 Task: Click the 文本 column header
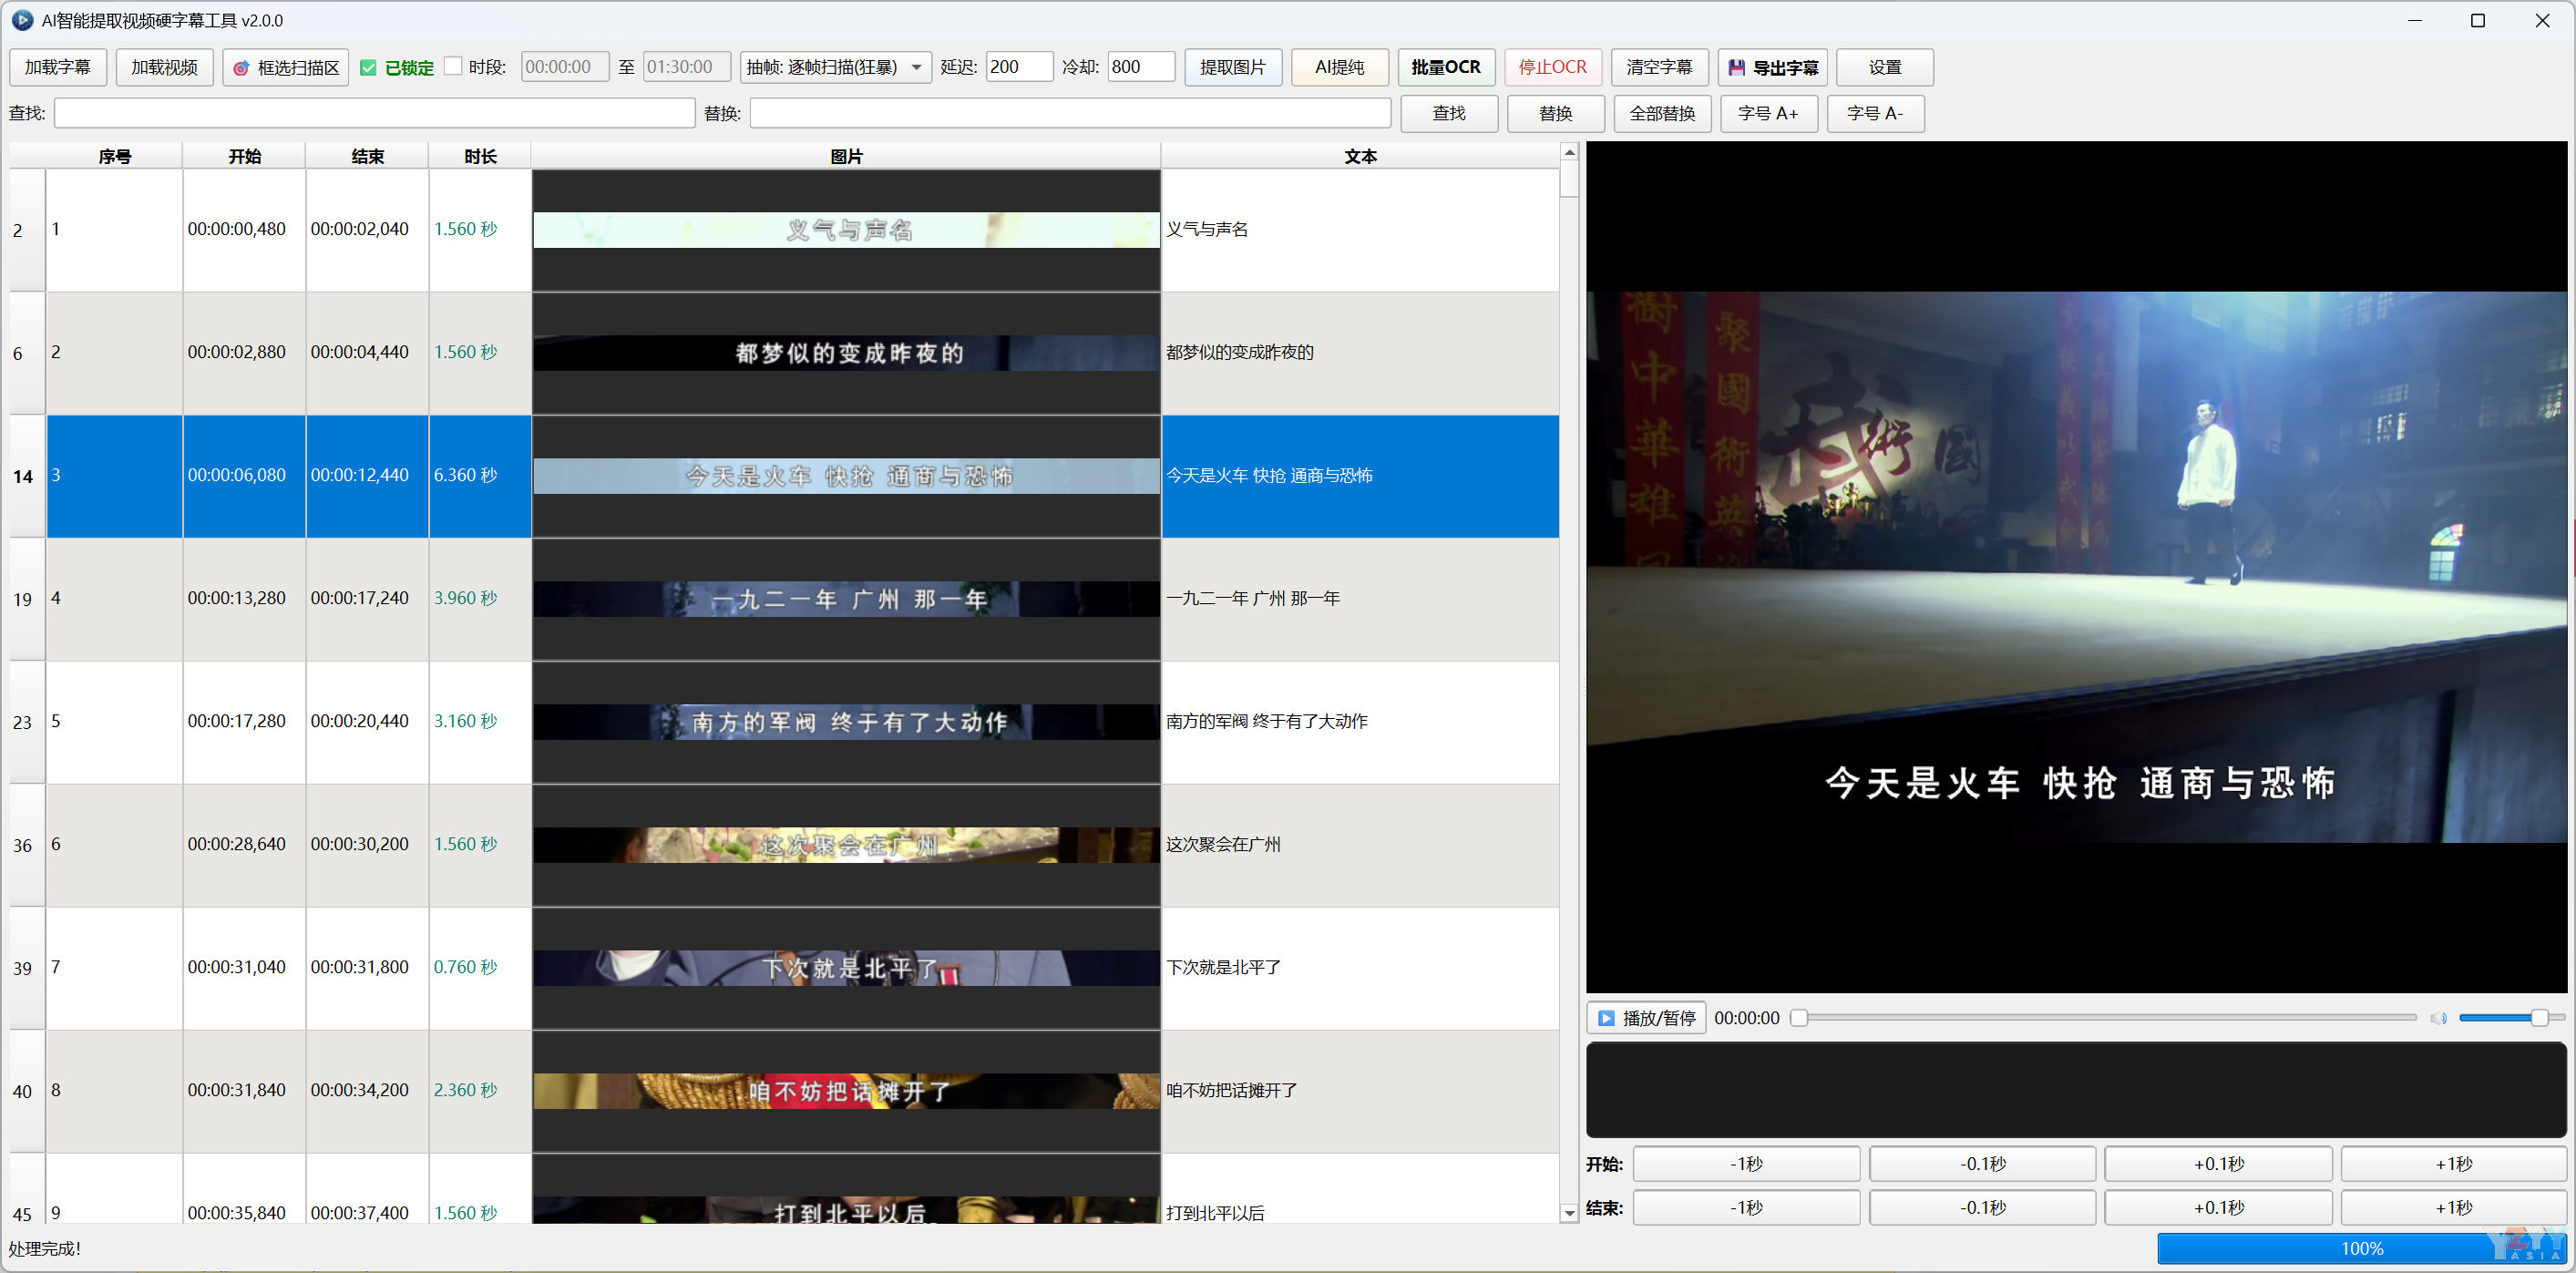click(x=1360, y=156)
